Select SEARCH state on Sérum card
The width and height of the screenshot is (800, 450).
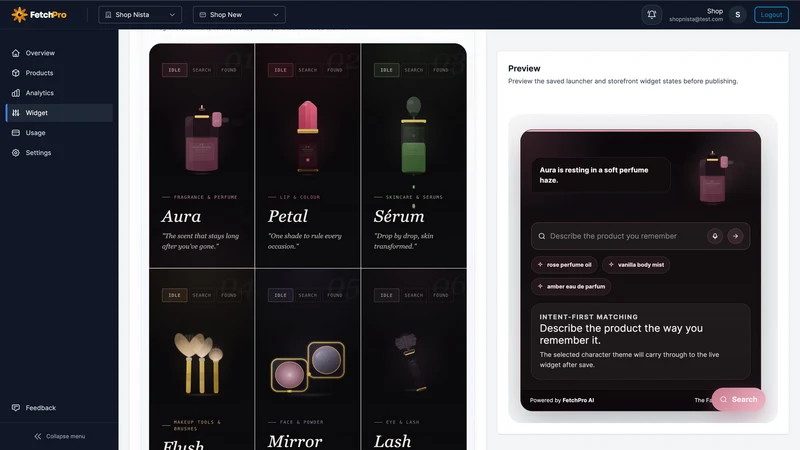(414, 70)
